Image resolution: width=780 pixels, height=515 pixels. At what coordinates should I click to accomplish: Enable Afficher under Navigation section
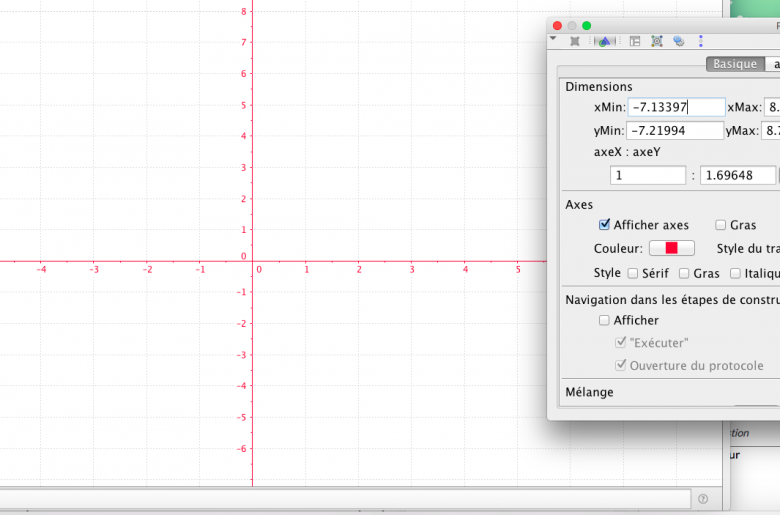pos(604,320)
